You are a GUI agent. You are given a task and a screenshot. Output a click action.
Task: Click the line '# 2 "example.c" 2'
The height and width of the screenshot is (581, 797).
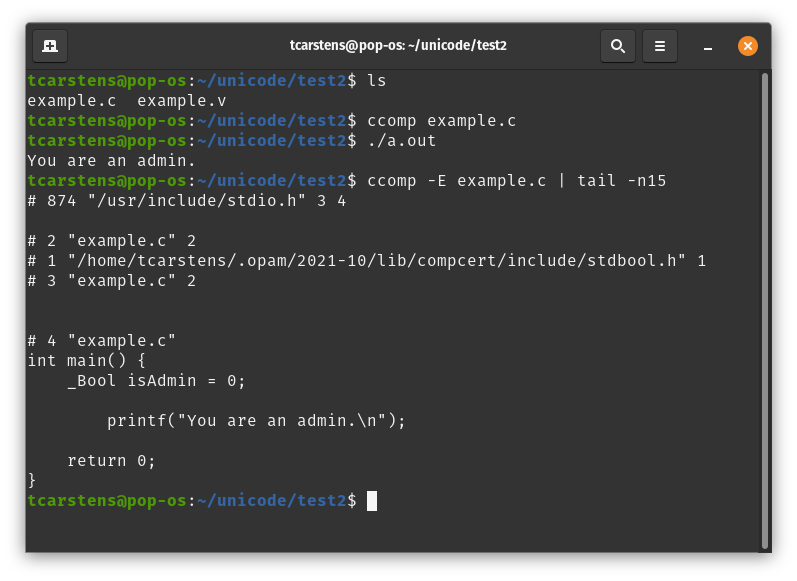112,241
